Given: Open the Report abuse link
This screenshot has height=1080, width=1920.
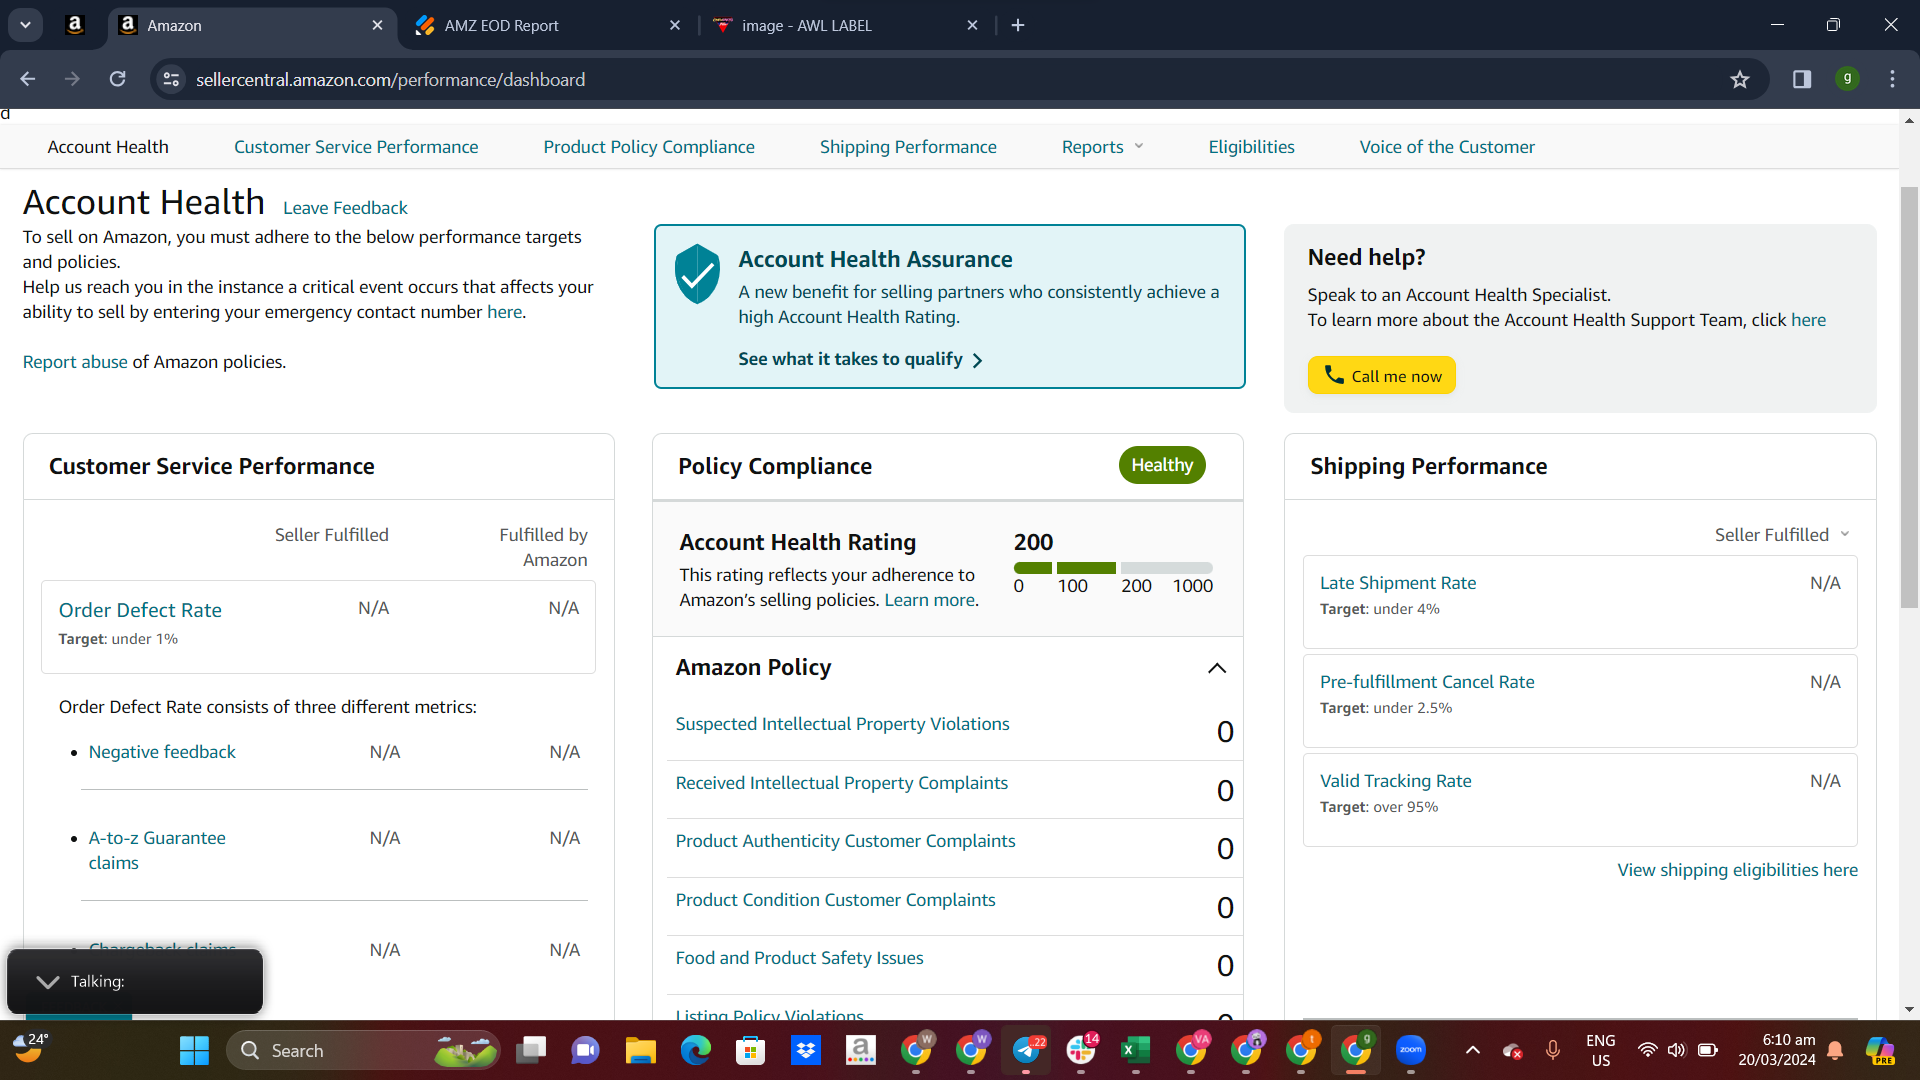Looking at the screenshot, I should [75, 362].
